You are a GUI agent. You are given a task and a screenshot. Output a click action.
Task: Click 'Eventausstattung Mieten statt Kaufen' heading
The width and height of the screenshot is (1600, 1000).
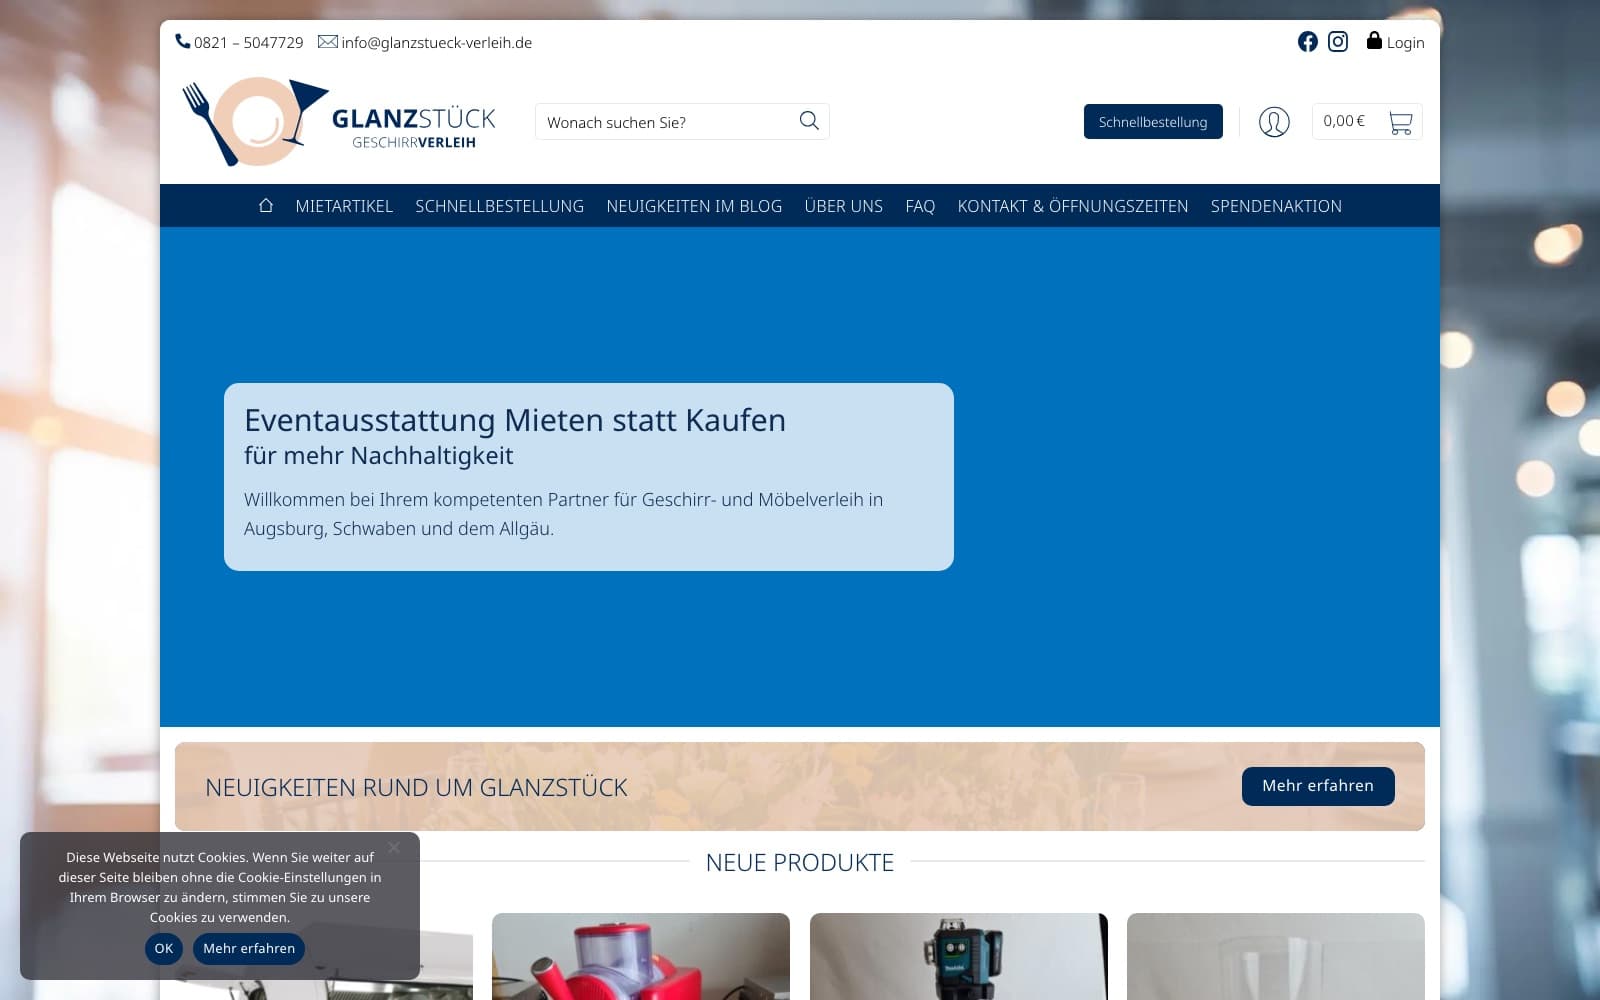[515, 420]
